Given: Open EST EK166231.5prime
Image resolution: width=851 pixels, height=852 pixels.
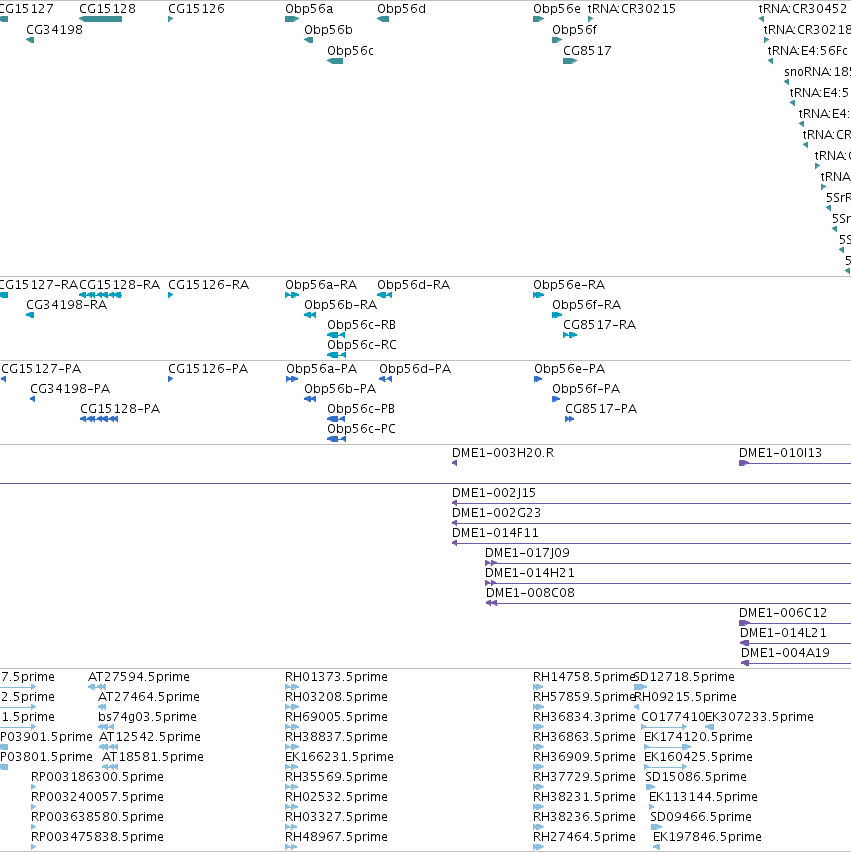Looking at the screenshot, I should (x=292, y=767).
